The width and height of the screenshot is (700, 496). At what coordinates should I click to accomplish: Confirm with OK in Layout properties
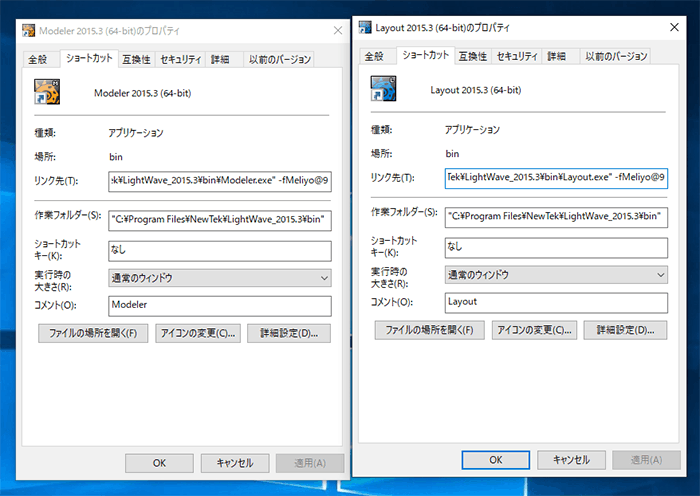tap(496, 460)
